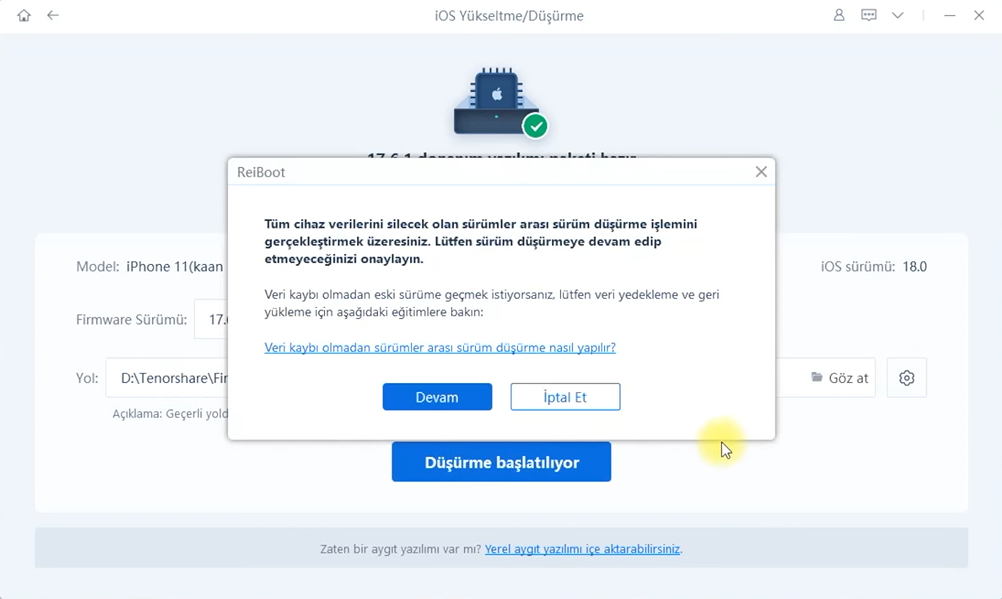The image size is (1002, 599).
Task: Open the user account icon
Action: click(839, 16)
